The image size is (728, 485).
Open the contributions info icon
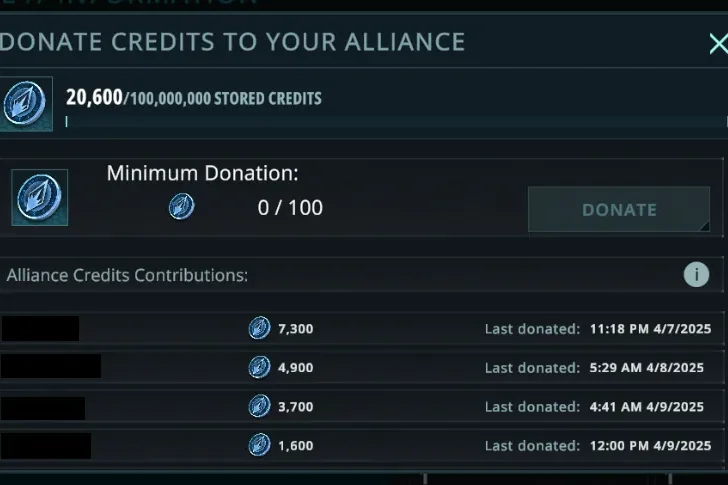[x=696, y=275]
